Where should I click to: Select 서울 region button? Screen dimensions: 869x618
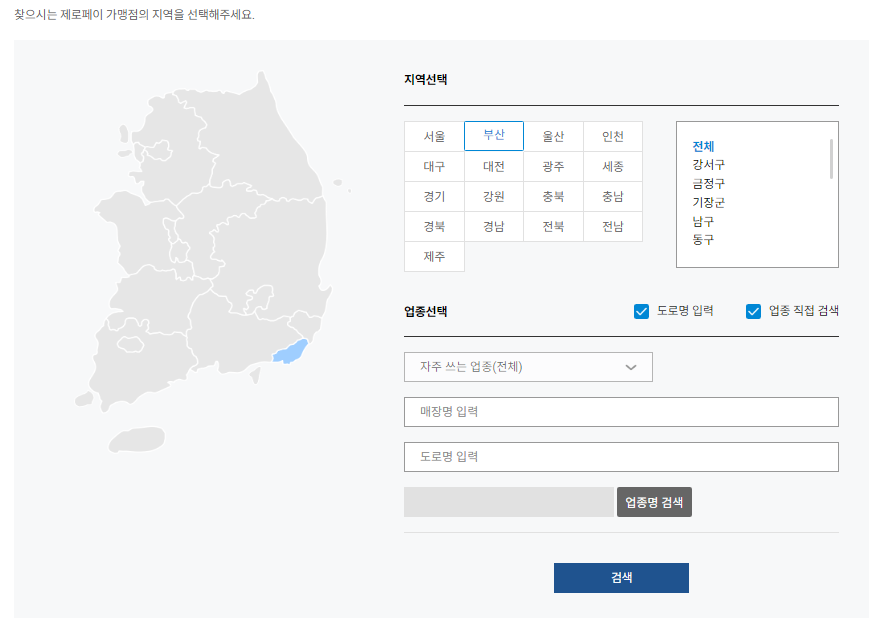434,136
